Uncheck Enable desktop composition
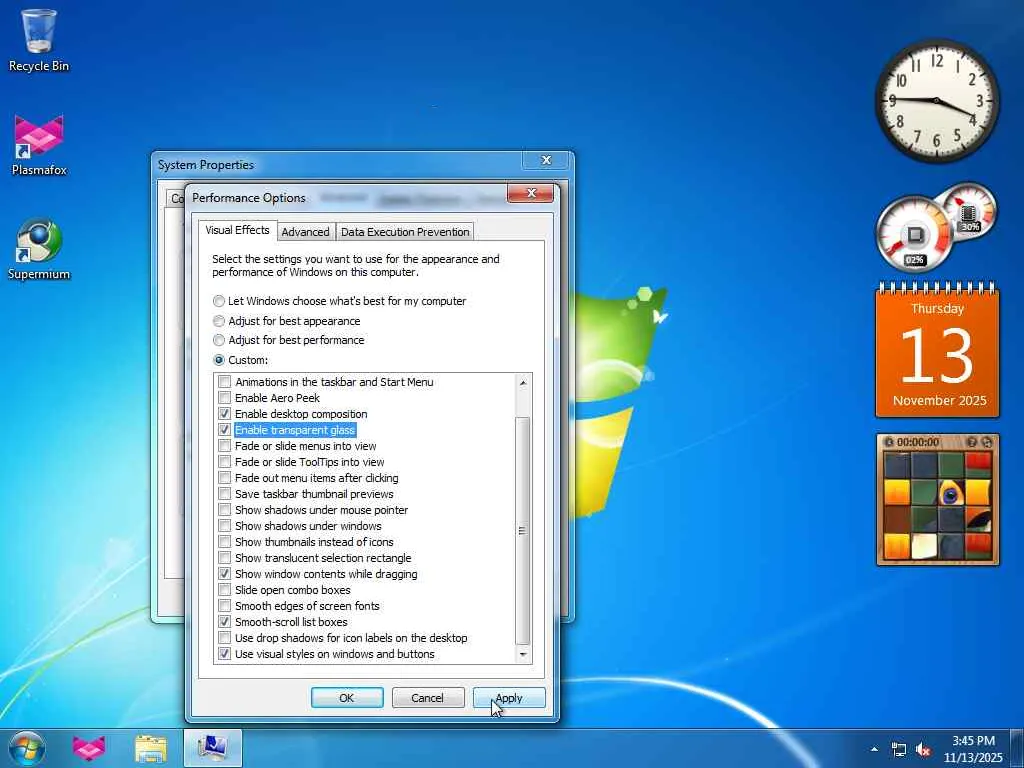Image resolution: width=1024 pixels, height=768 pixels. (x=225, y=413)
